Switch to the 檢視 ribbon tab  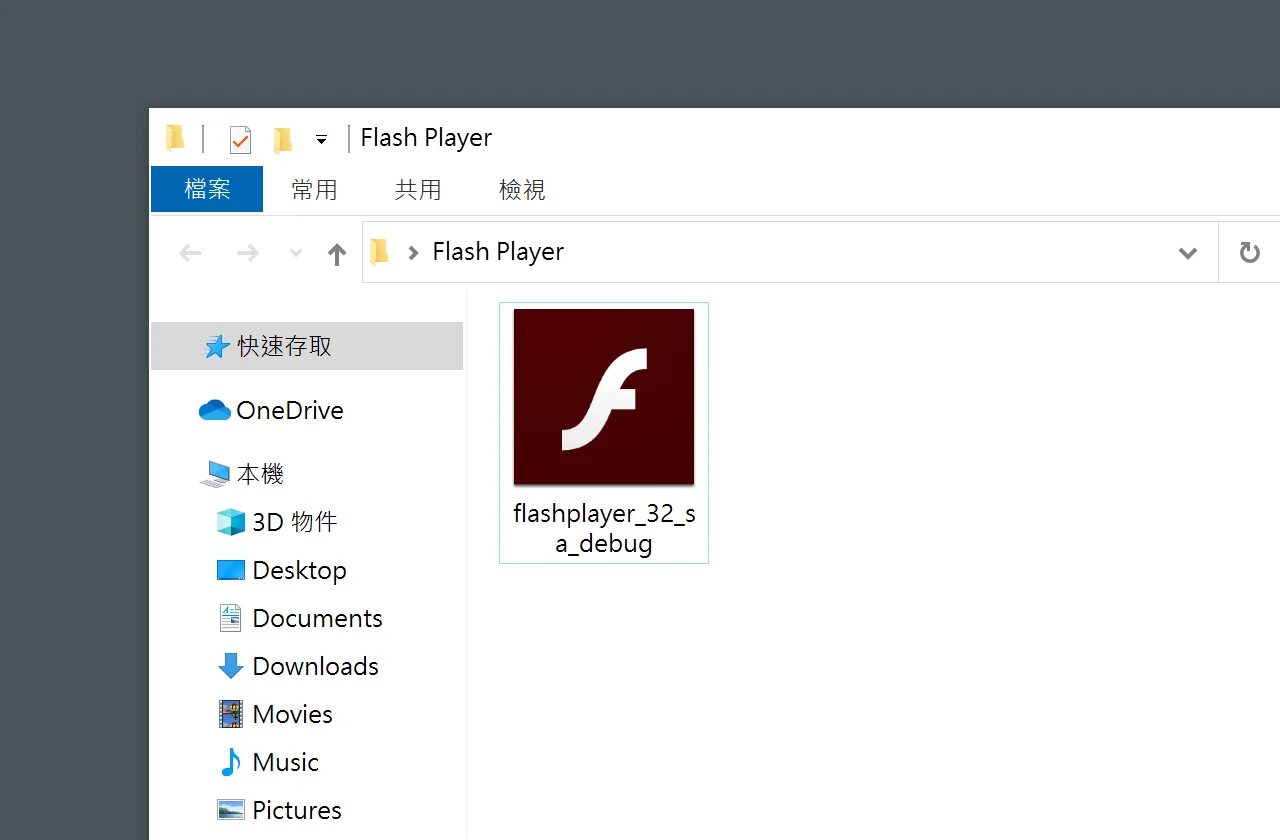(522, 189)
